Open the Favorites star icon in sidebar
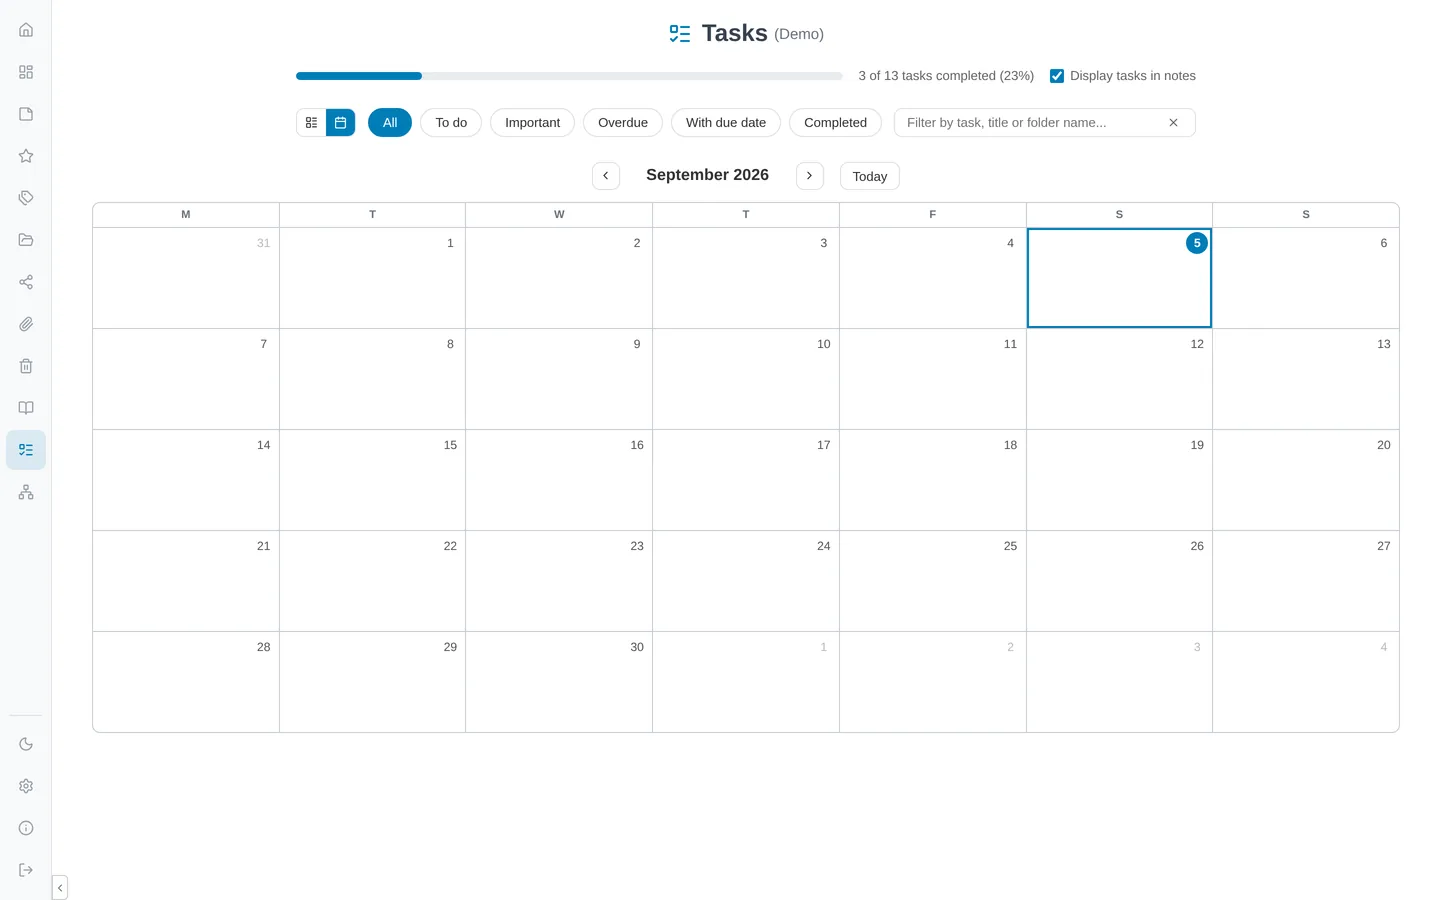 pos(26,156)
